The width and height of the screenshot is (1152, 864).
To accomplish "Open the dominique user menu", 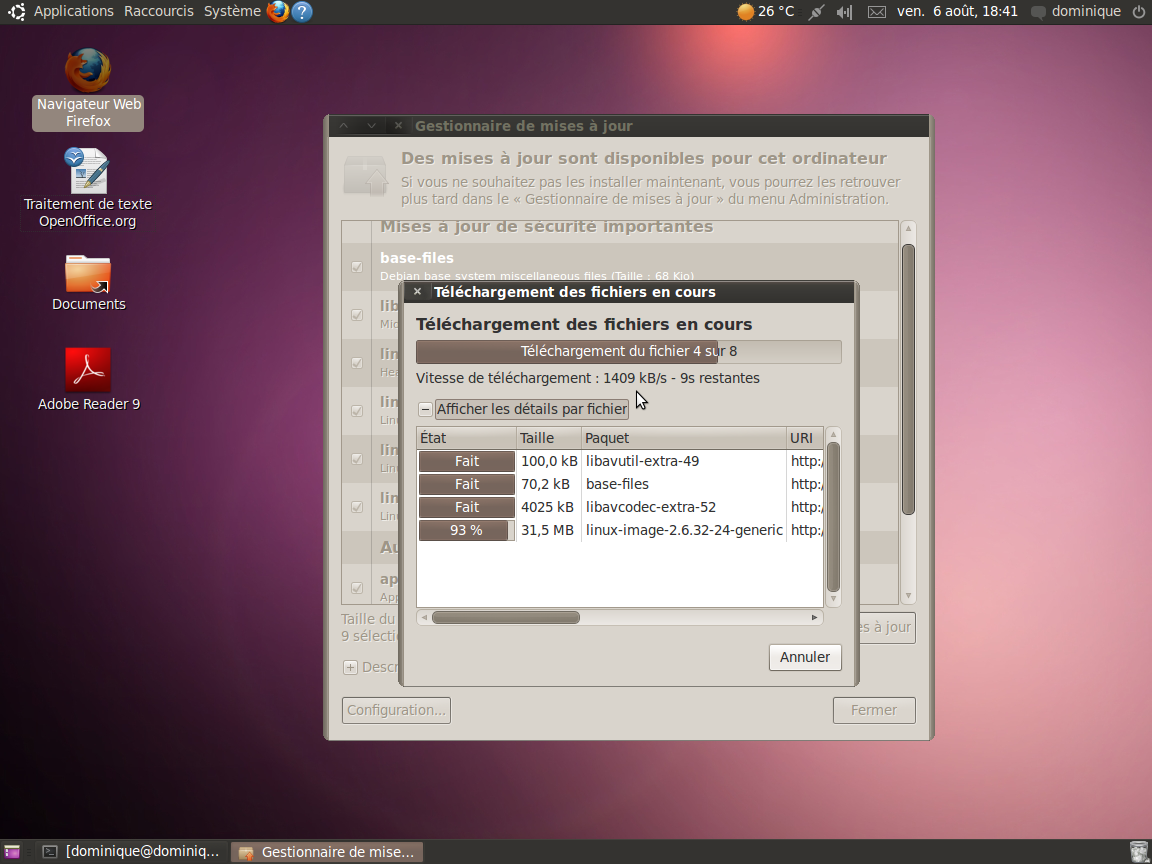I will (1086, 11).
